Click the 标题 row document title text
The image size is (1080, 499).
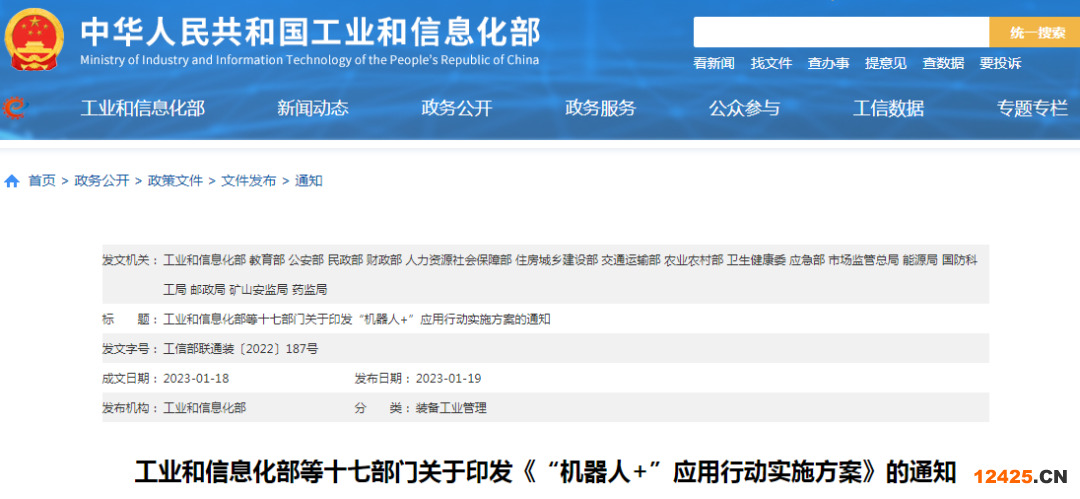coord(357,319)
